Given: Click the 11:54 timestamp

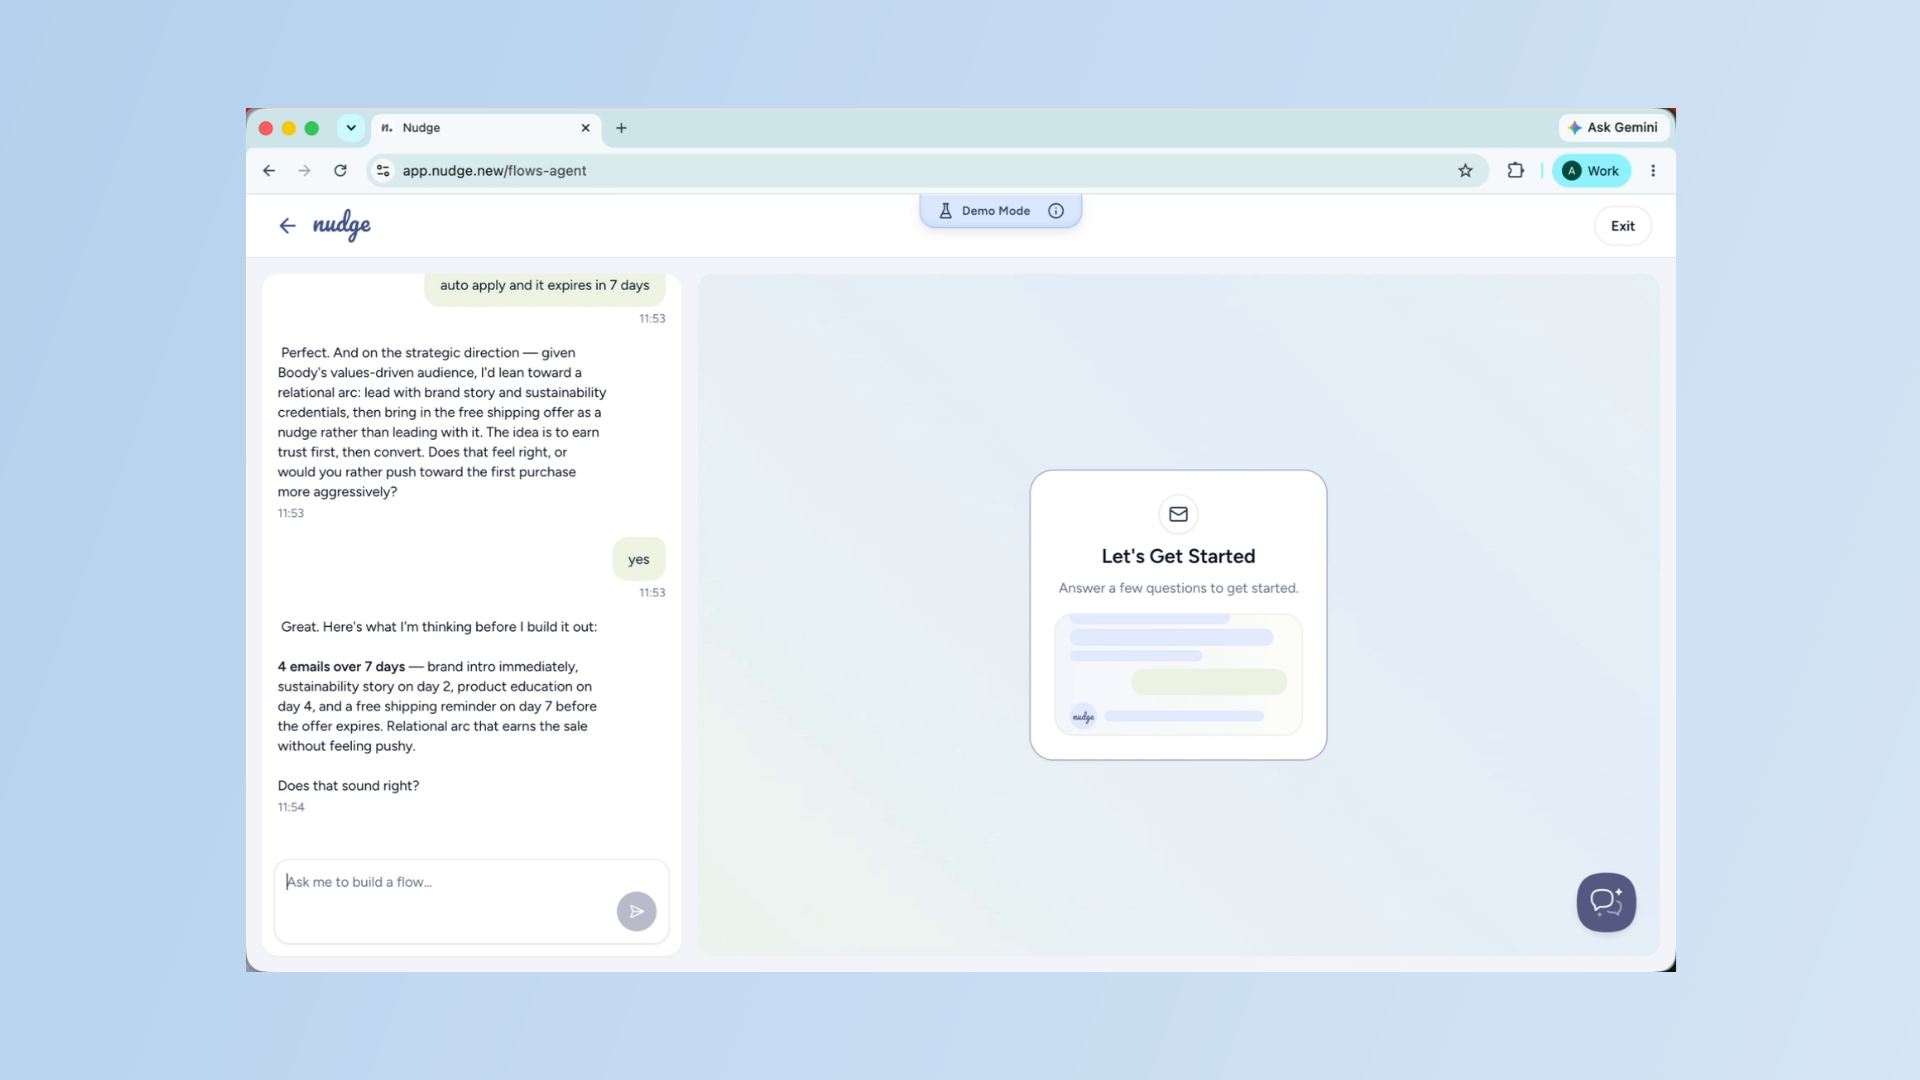Looking at the screenshot, I should click(291, 807).
